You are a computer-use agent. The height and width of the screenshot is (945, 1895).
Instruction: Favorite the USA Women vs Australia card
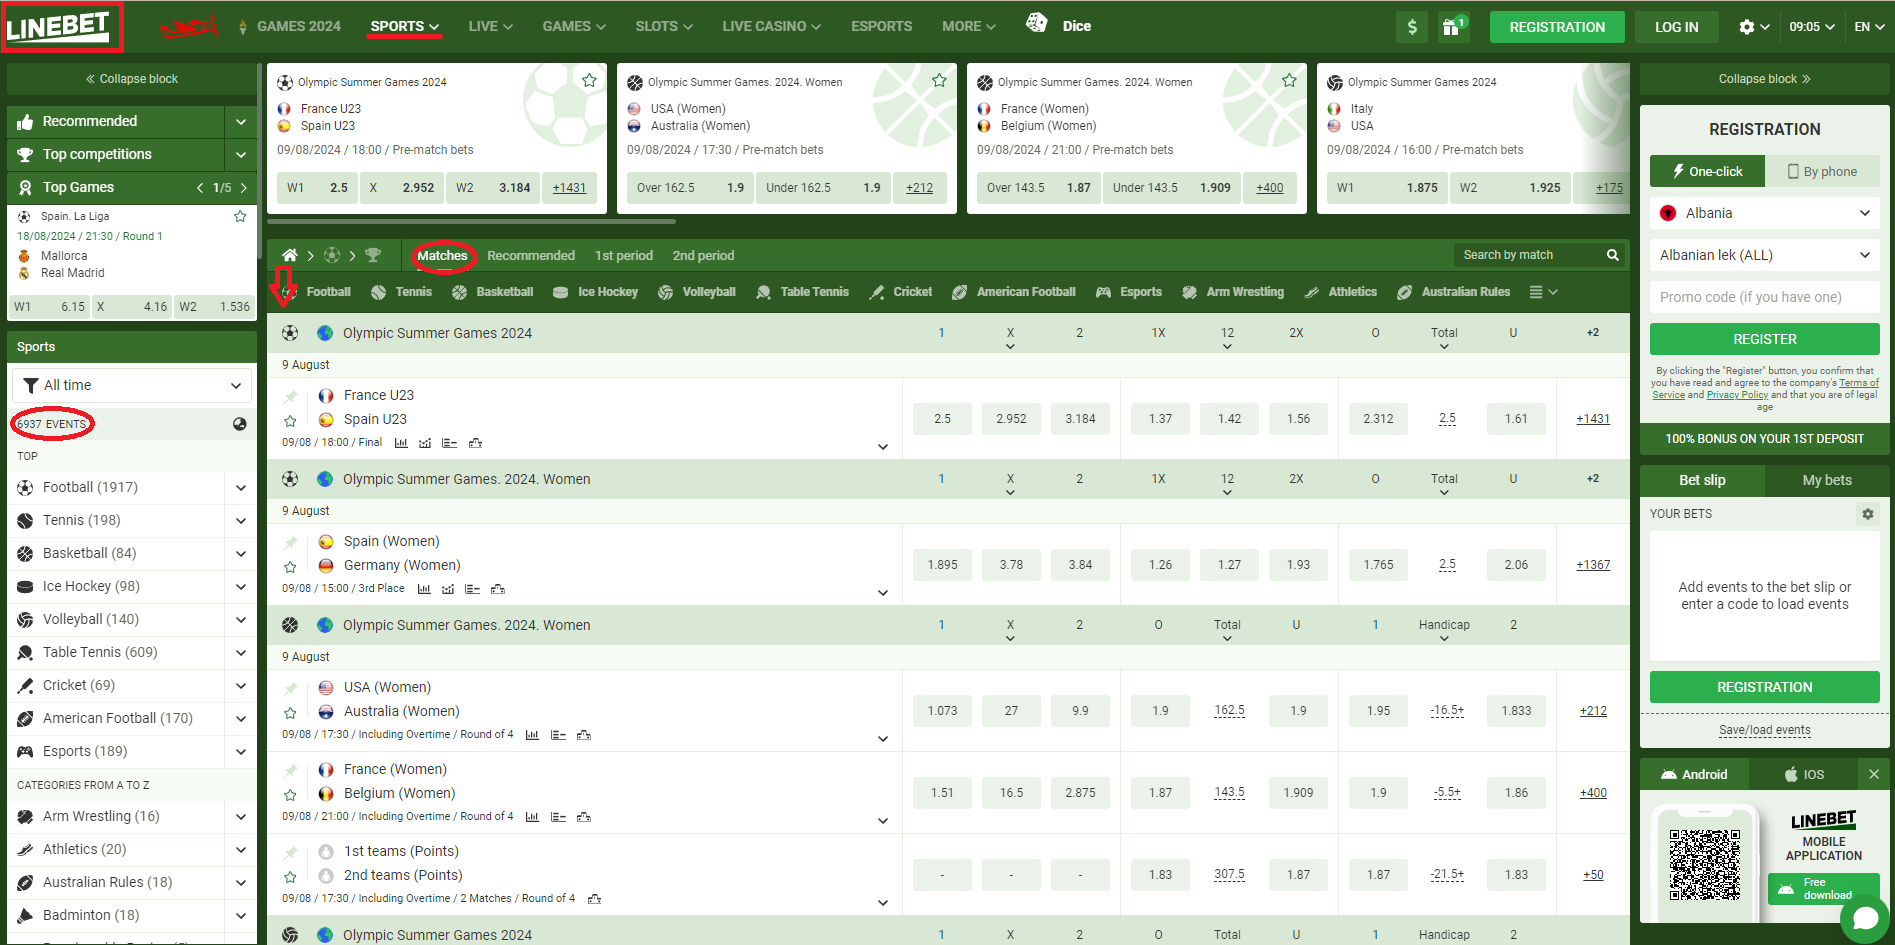939,80
